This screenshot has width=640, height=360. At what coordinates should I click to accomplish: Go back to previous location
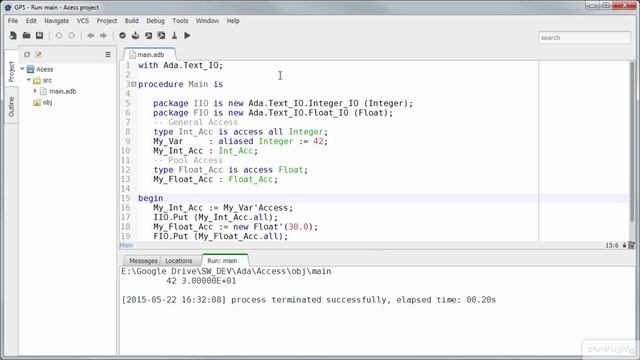(x=91, y=36)
